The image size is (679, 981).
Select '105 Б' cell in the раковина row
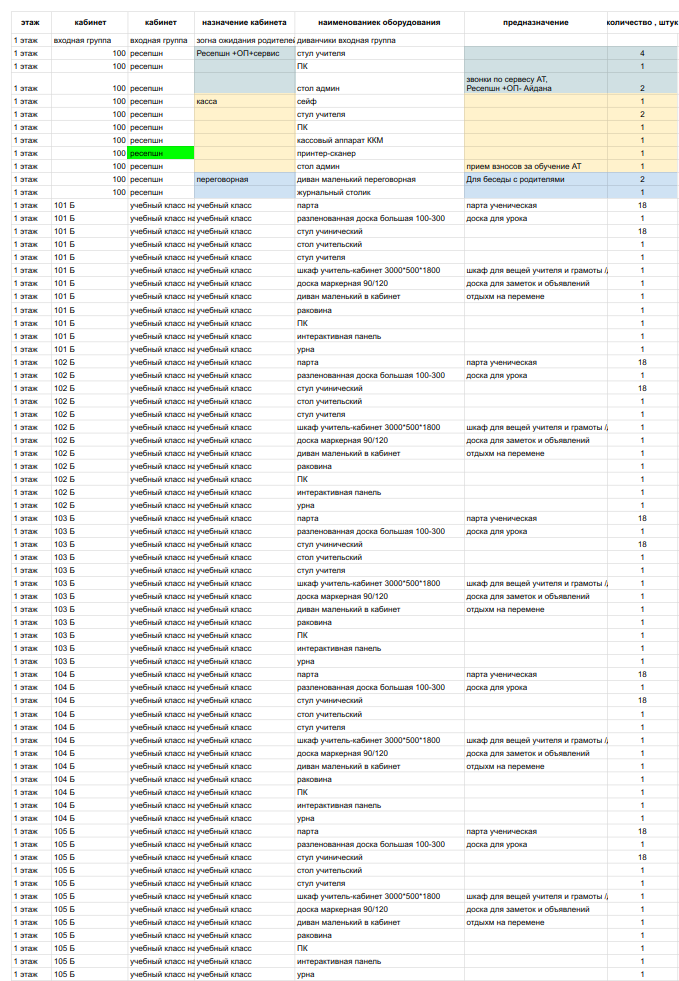89,935
